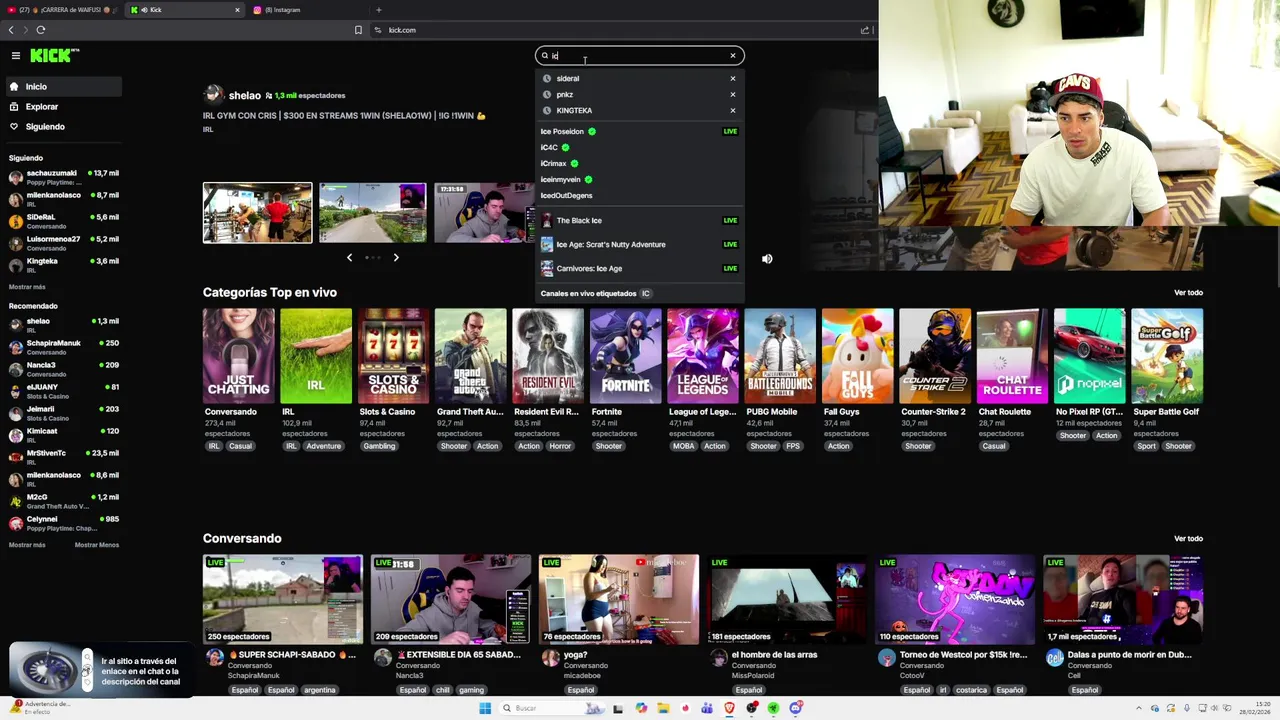Close the Kick browser tab

pos(237,10)
